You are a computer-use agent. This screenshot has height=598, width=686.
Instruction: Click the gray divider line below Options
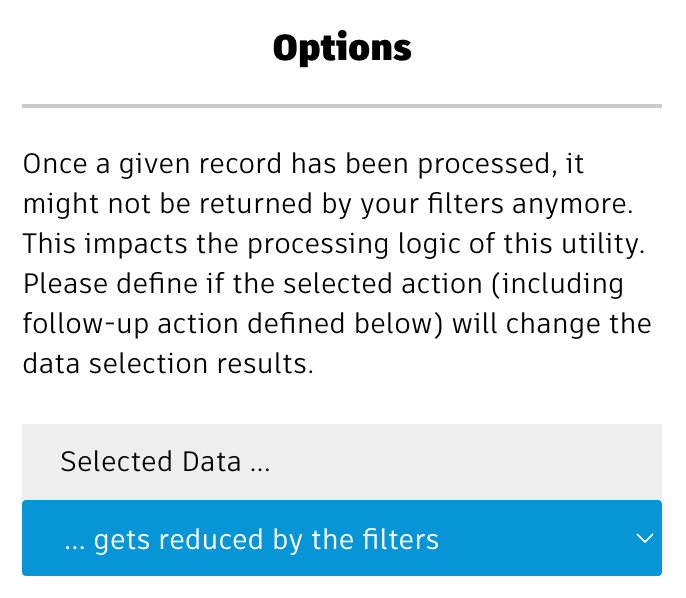(x=342, y=106)
